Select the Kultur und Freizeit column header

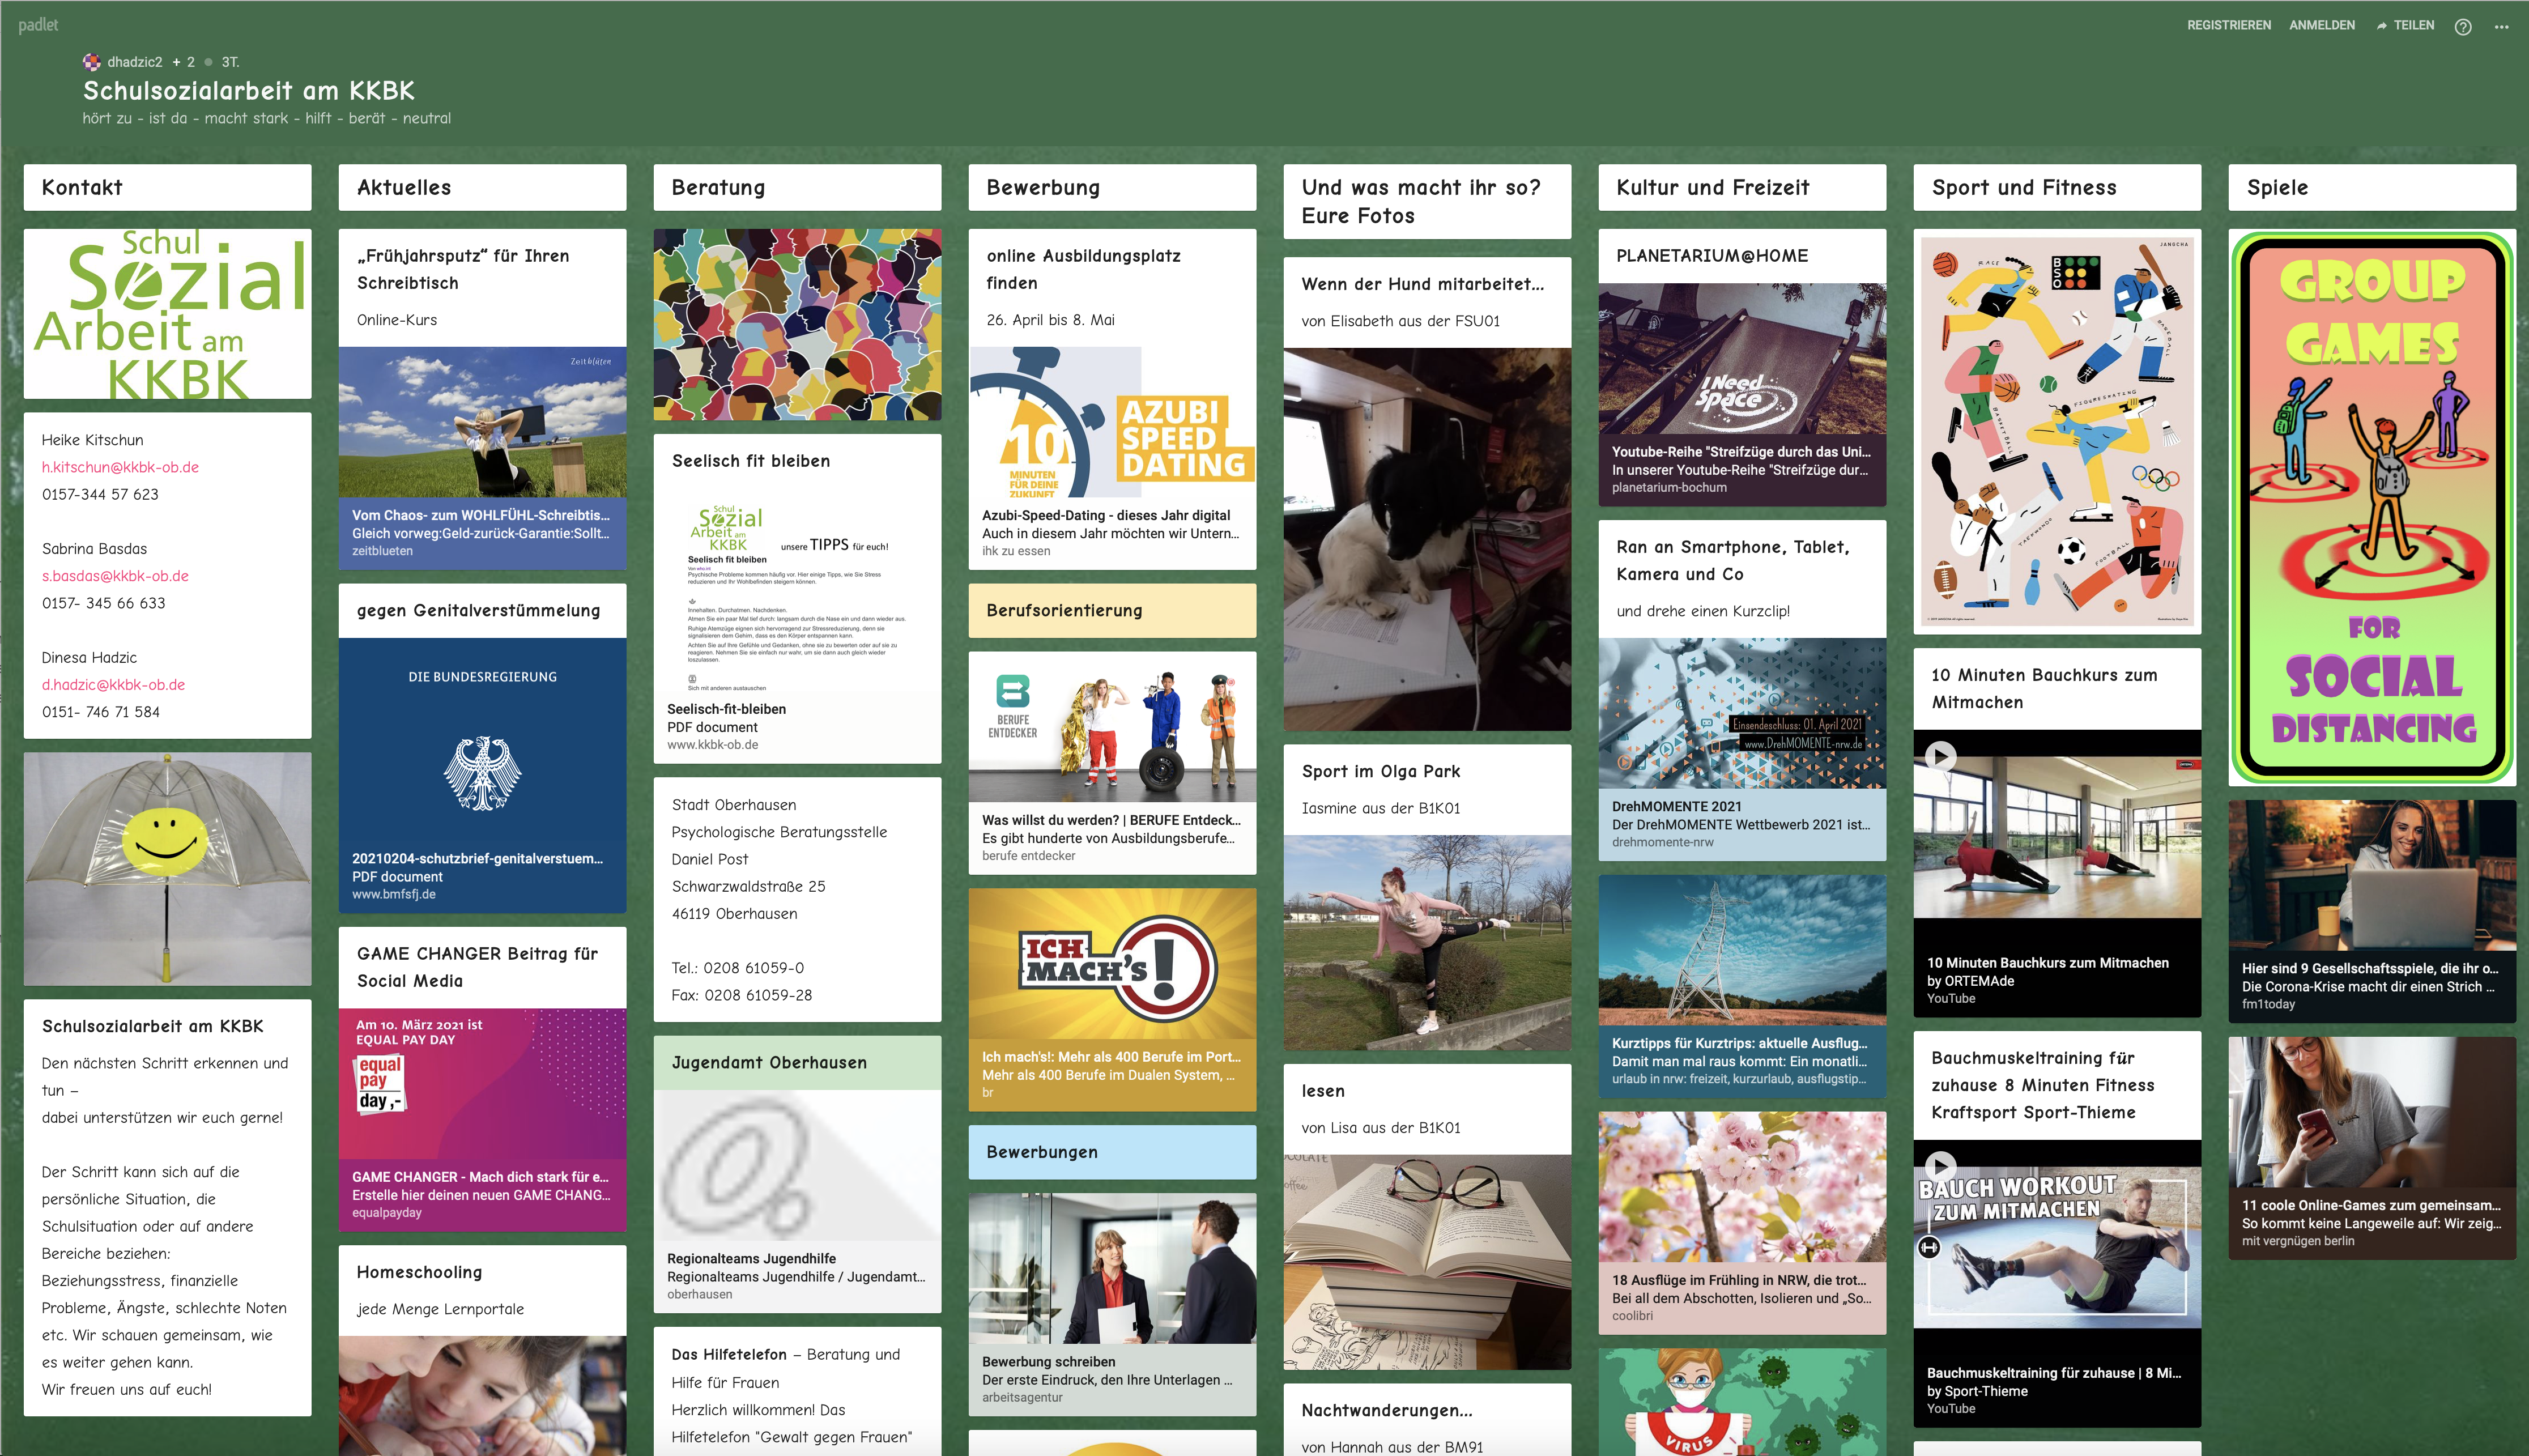point(1742,188)
